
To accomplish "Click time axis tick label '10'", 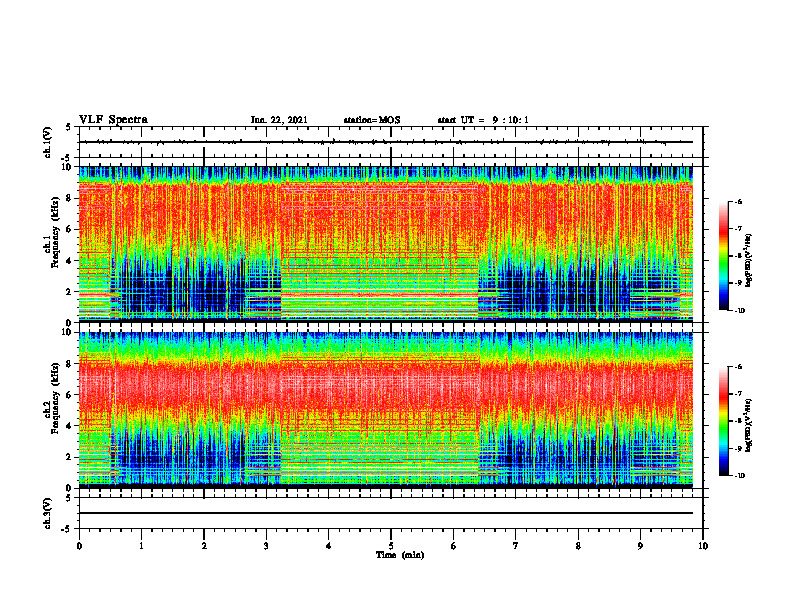I will coord(703,546).
